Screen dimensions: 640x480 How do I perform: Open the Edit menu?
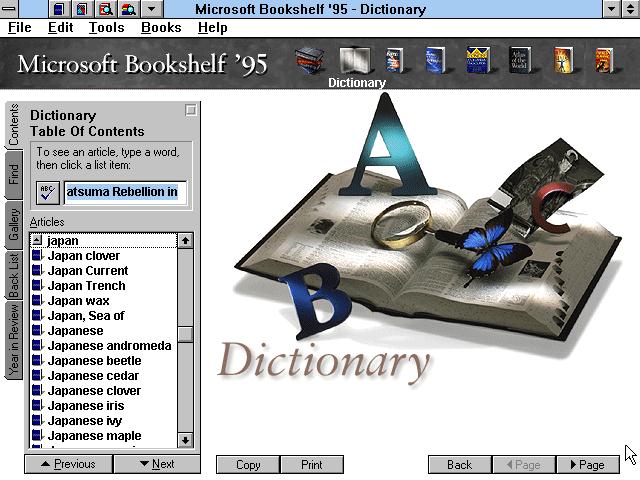60,28
